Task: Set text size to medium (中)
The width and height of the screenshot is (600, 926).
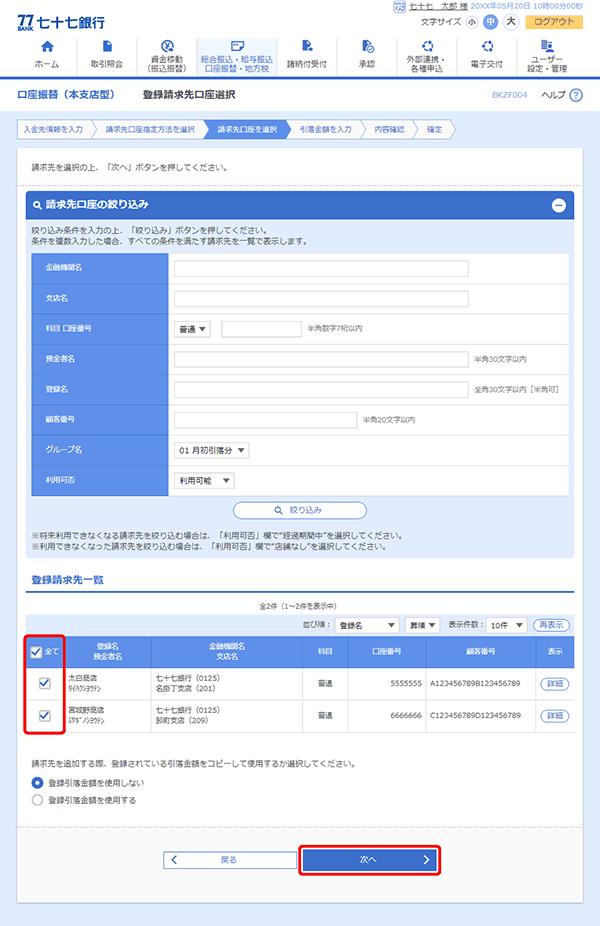Action: pos(491,22)
